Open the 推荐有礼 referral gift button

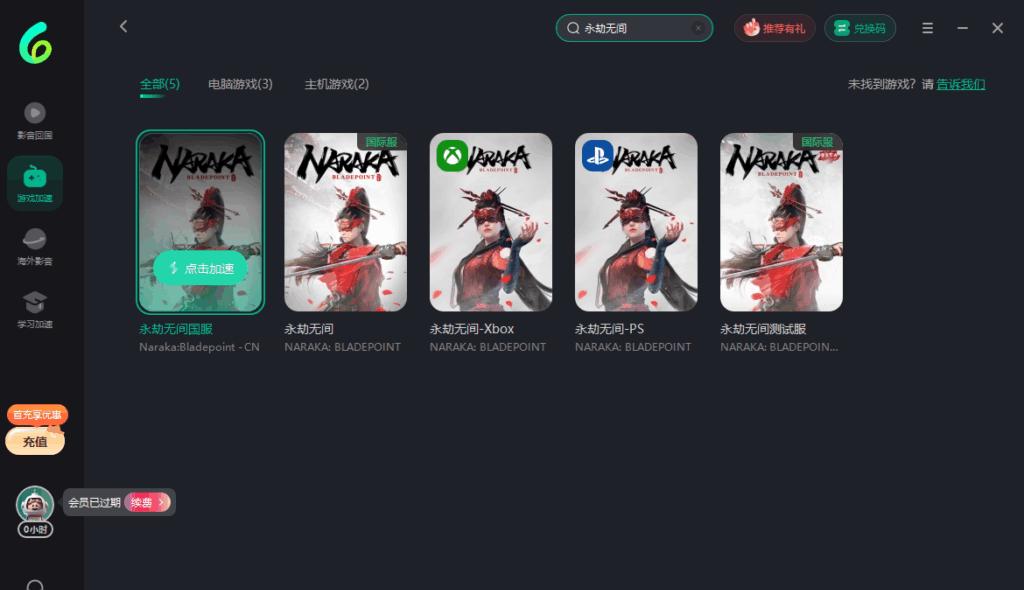tap(775, 28)
